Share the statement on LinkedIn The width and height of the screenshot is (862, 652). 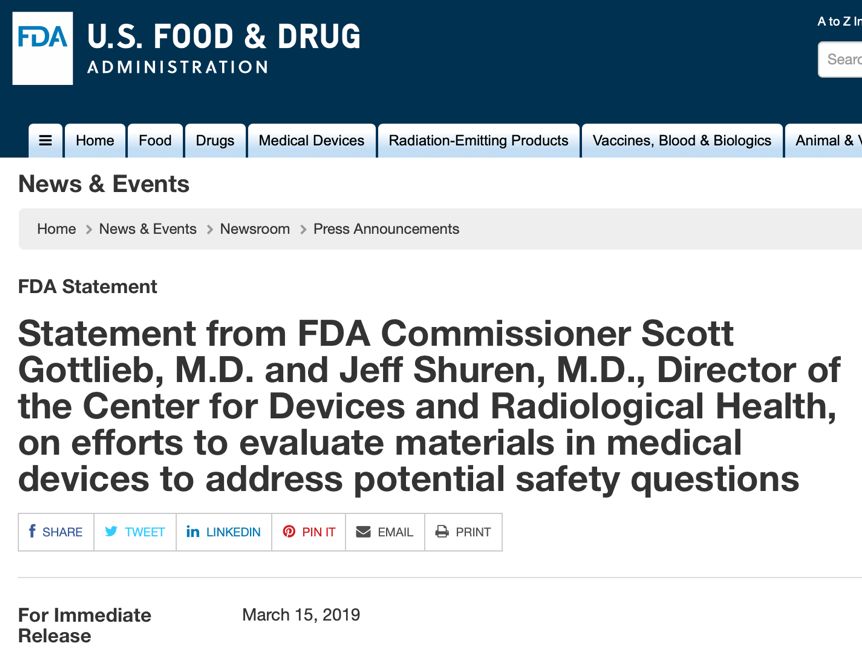tap(223, 532)
